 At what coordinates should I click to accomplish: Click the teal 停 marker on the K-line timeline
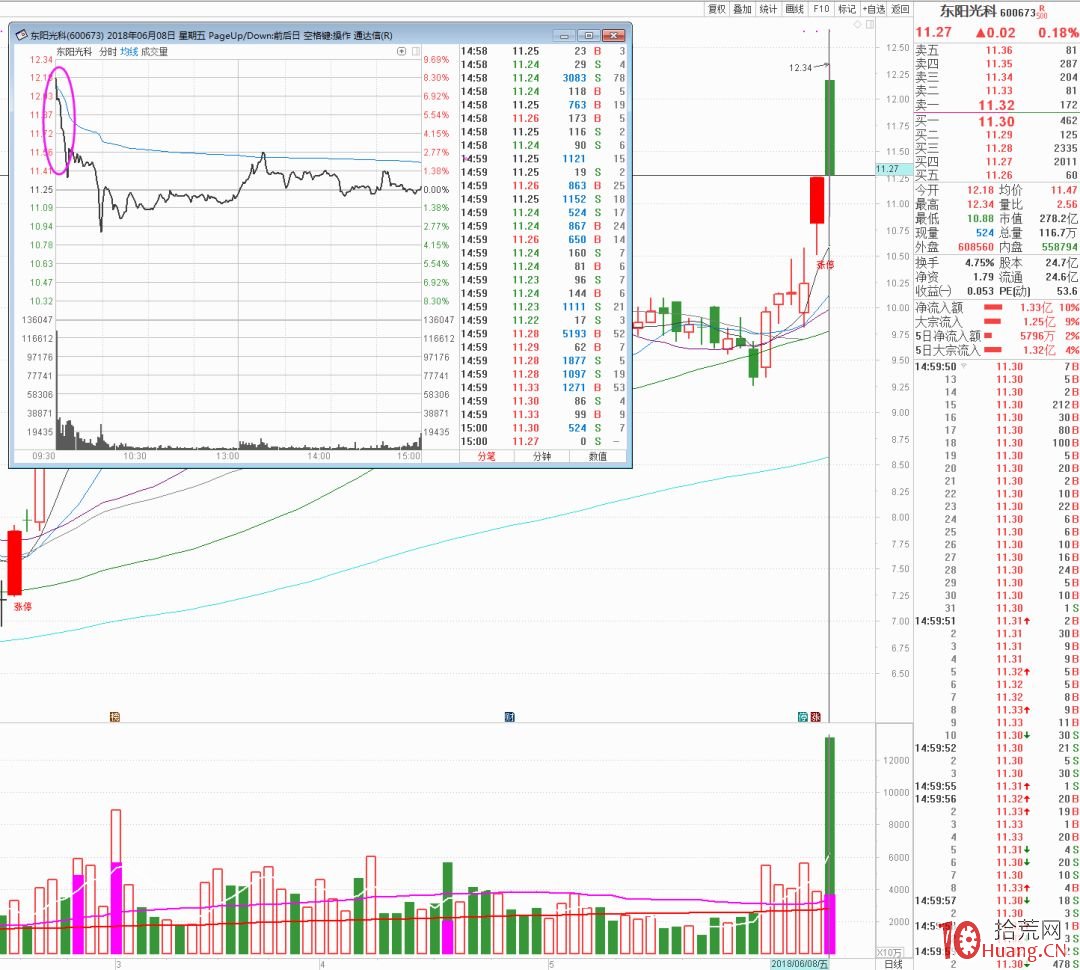click(x=803, y=717)
